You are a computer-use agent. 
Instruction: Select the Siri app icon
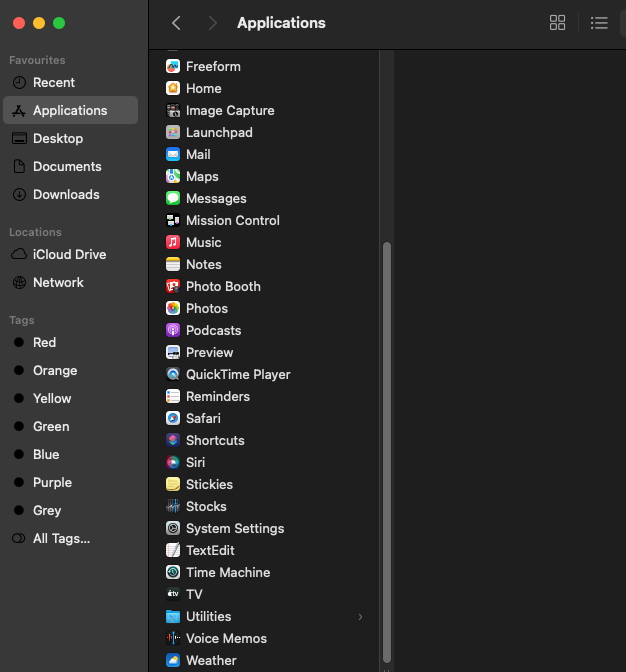[x=173, y=462]
